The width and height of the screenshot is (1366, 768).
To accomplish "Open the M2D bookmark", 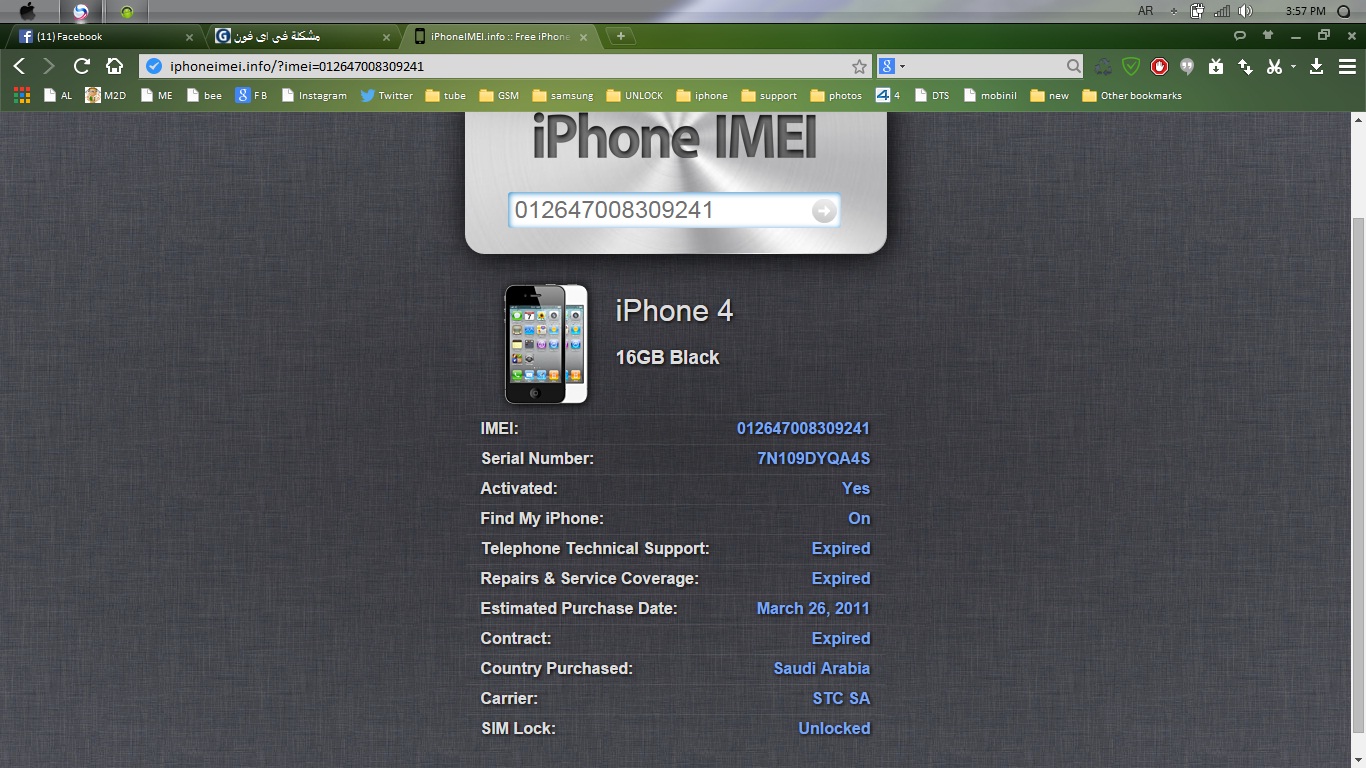I will coord(106,95).
